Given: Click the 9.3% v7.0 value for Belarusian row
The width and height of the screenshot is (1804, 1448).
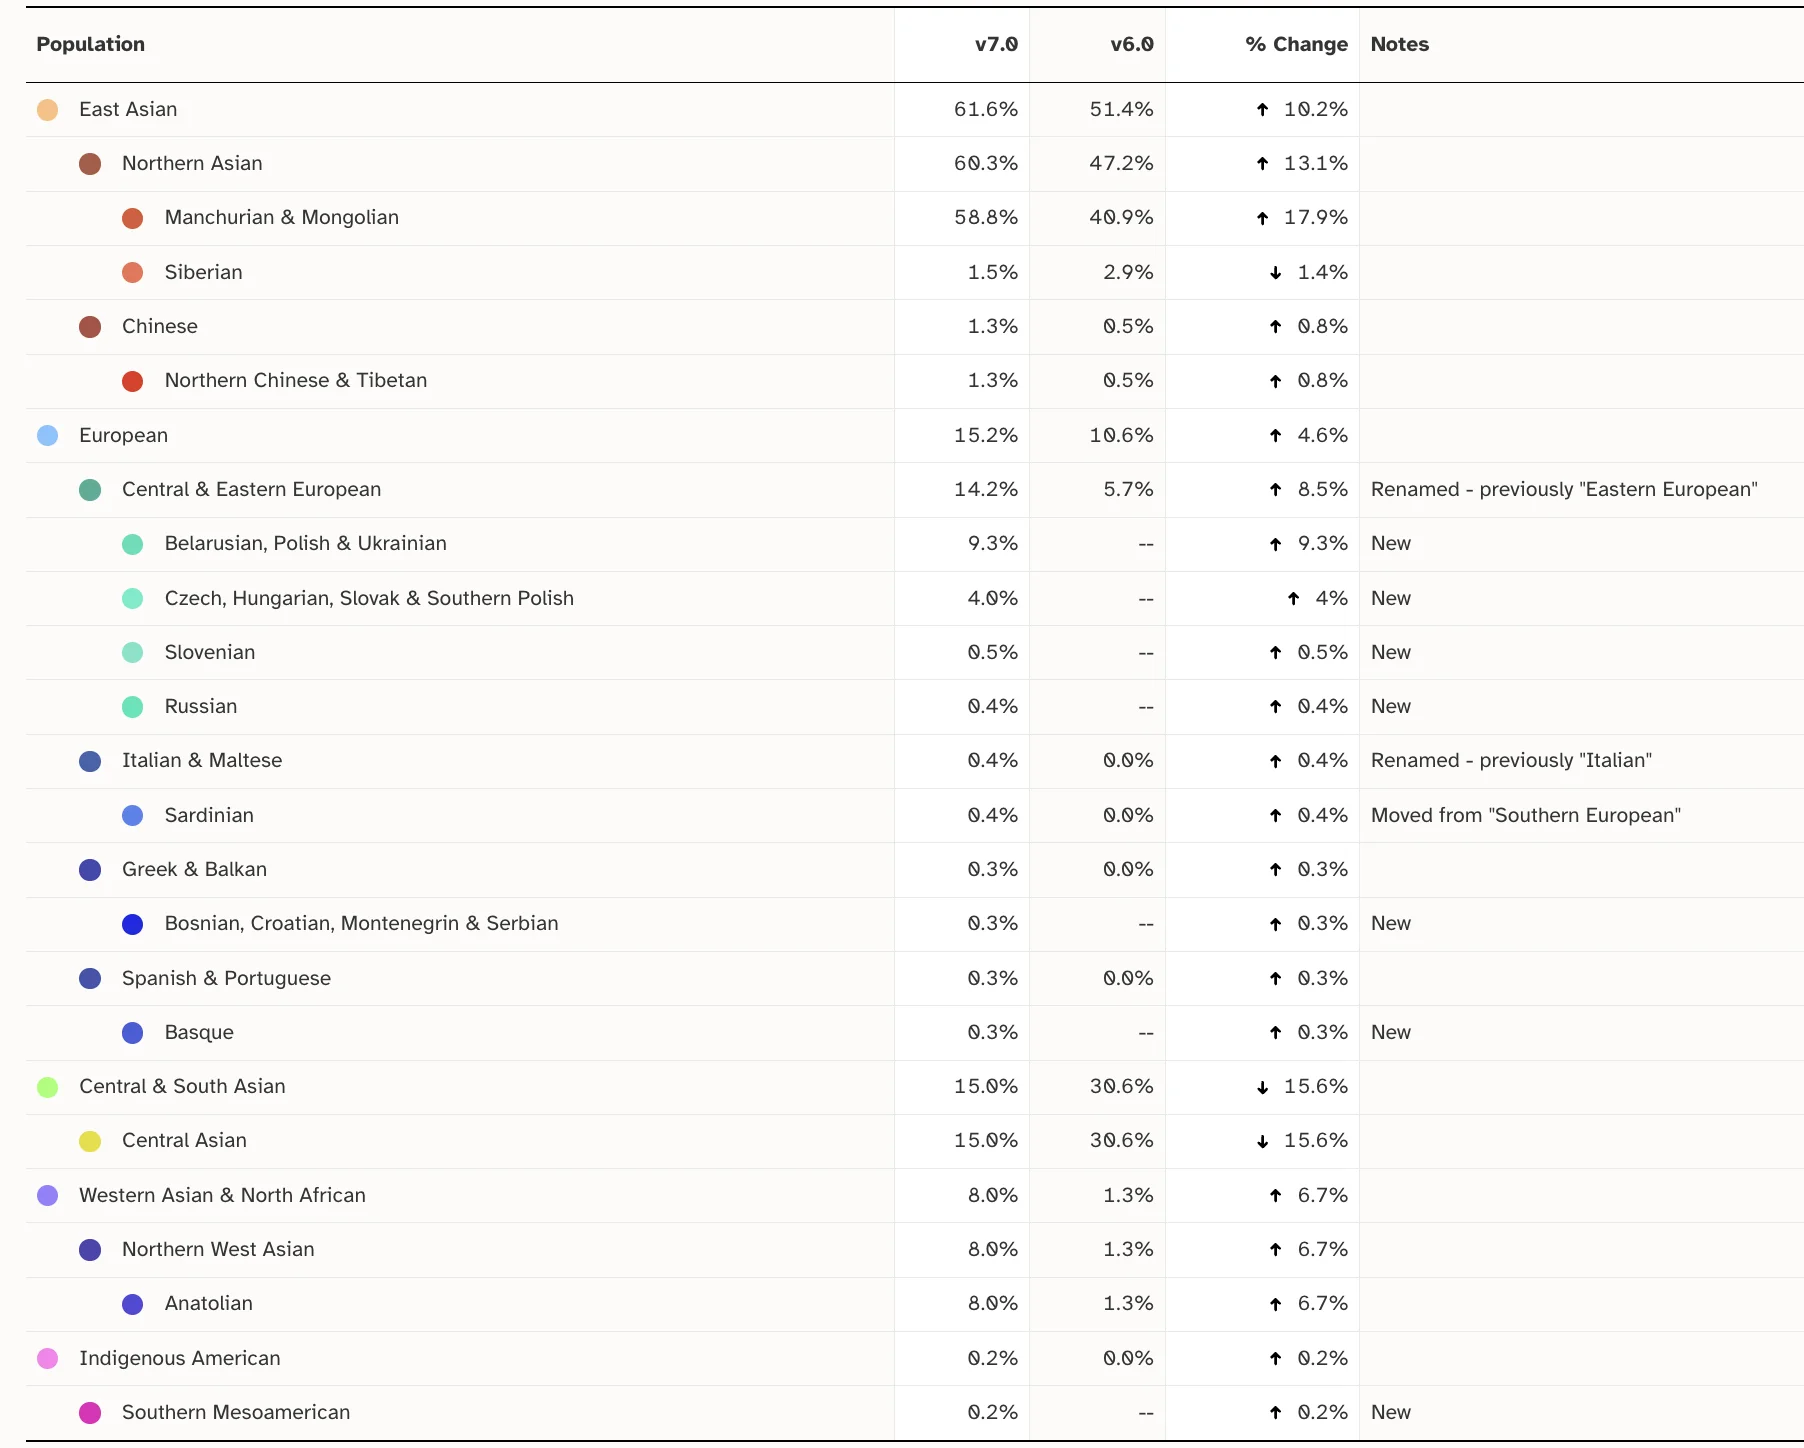Looking at the screenshot, I should [x=993, y=543].
